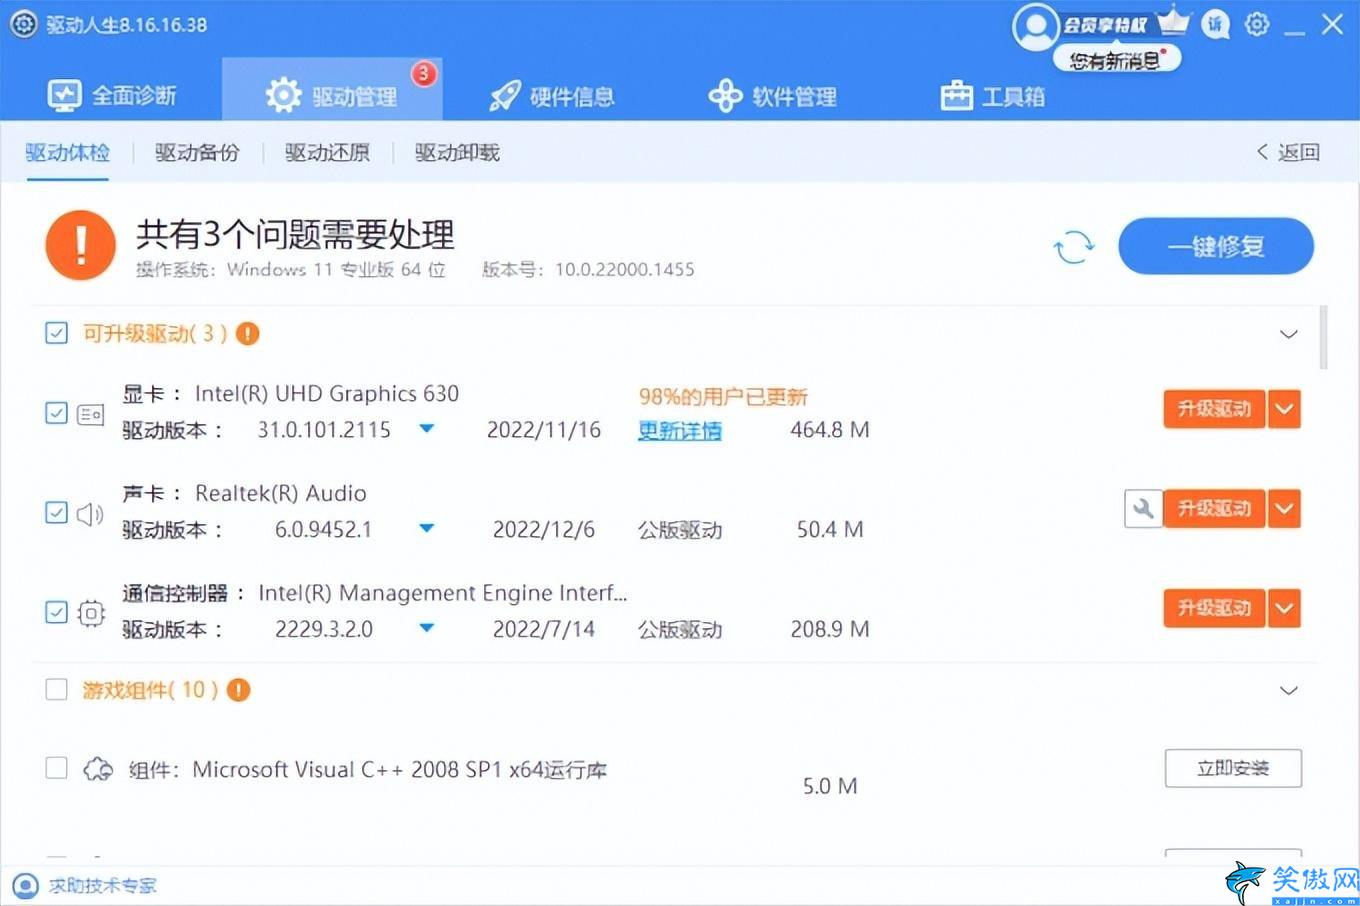Click the 会员享特权 label
Image resolution: width=1360 pixels, height=906 pixels.
tap(1104, 25)
